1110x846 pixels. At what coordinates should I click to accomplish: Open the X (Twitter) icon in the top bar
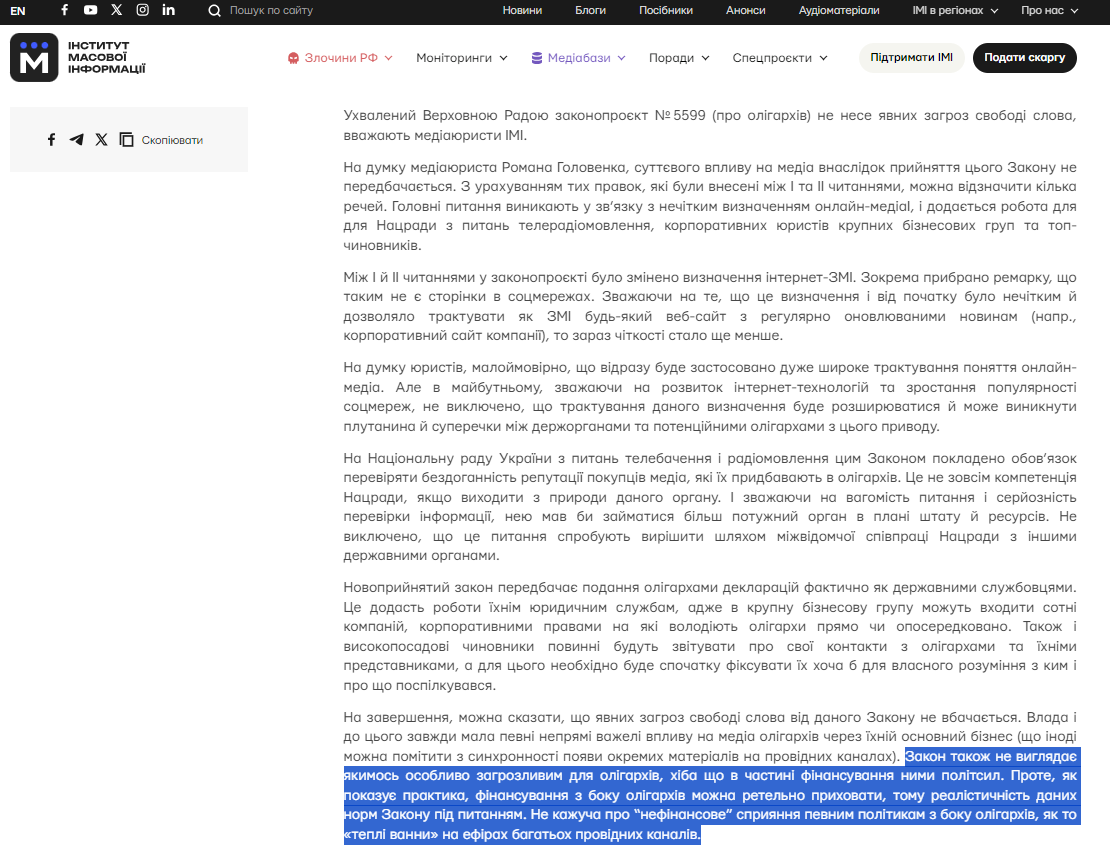pyautogui.click(x=117, y=10)
